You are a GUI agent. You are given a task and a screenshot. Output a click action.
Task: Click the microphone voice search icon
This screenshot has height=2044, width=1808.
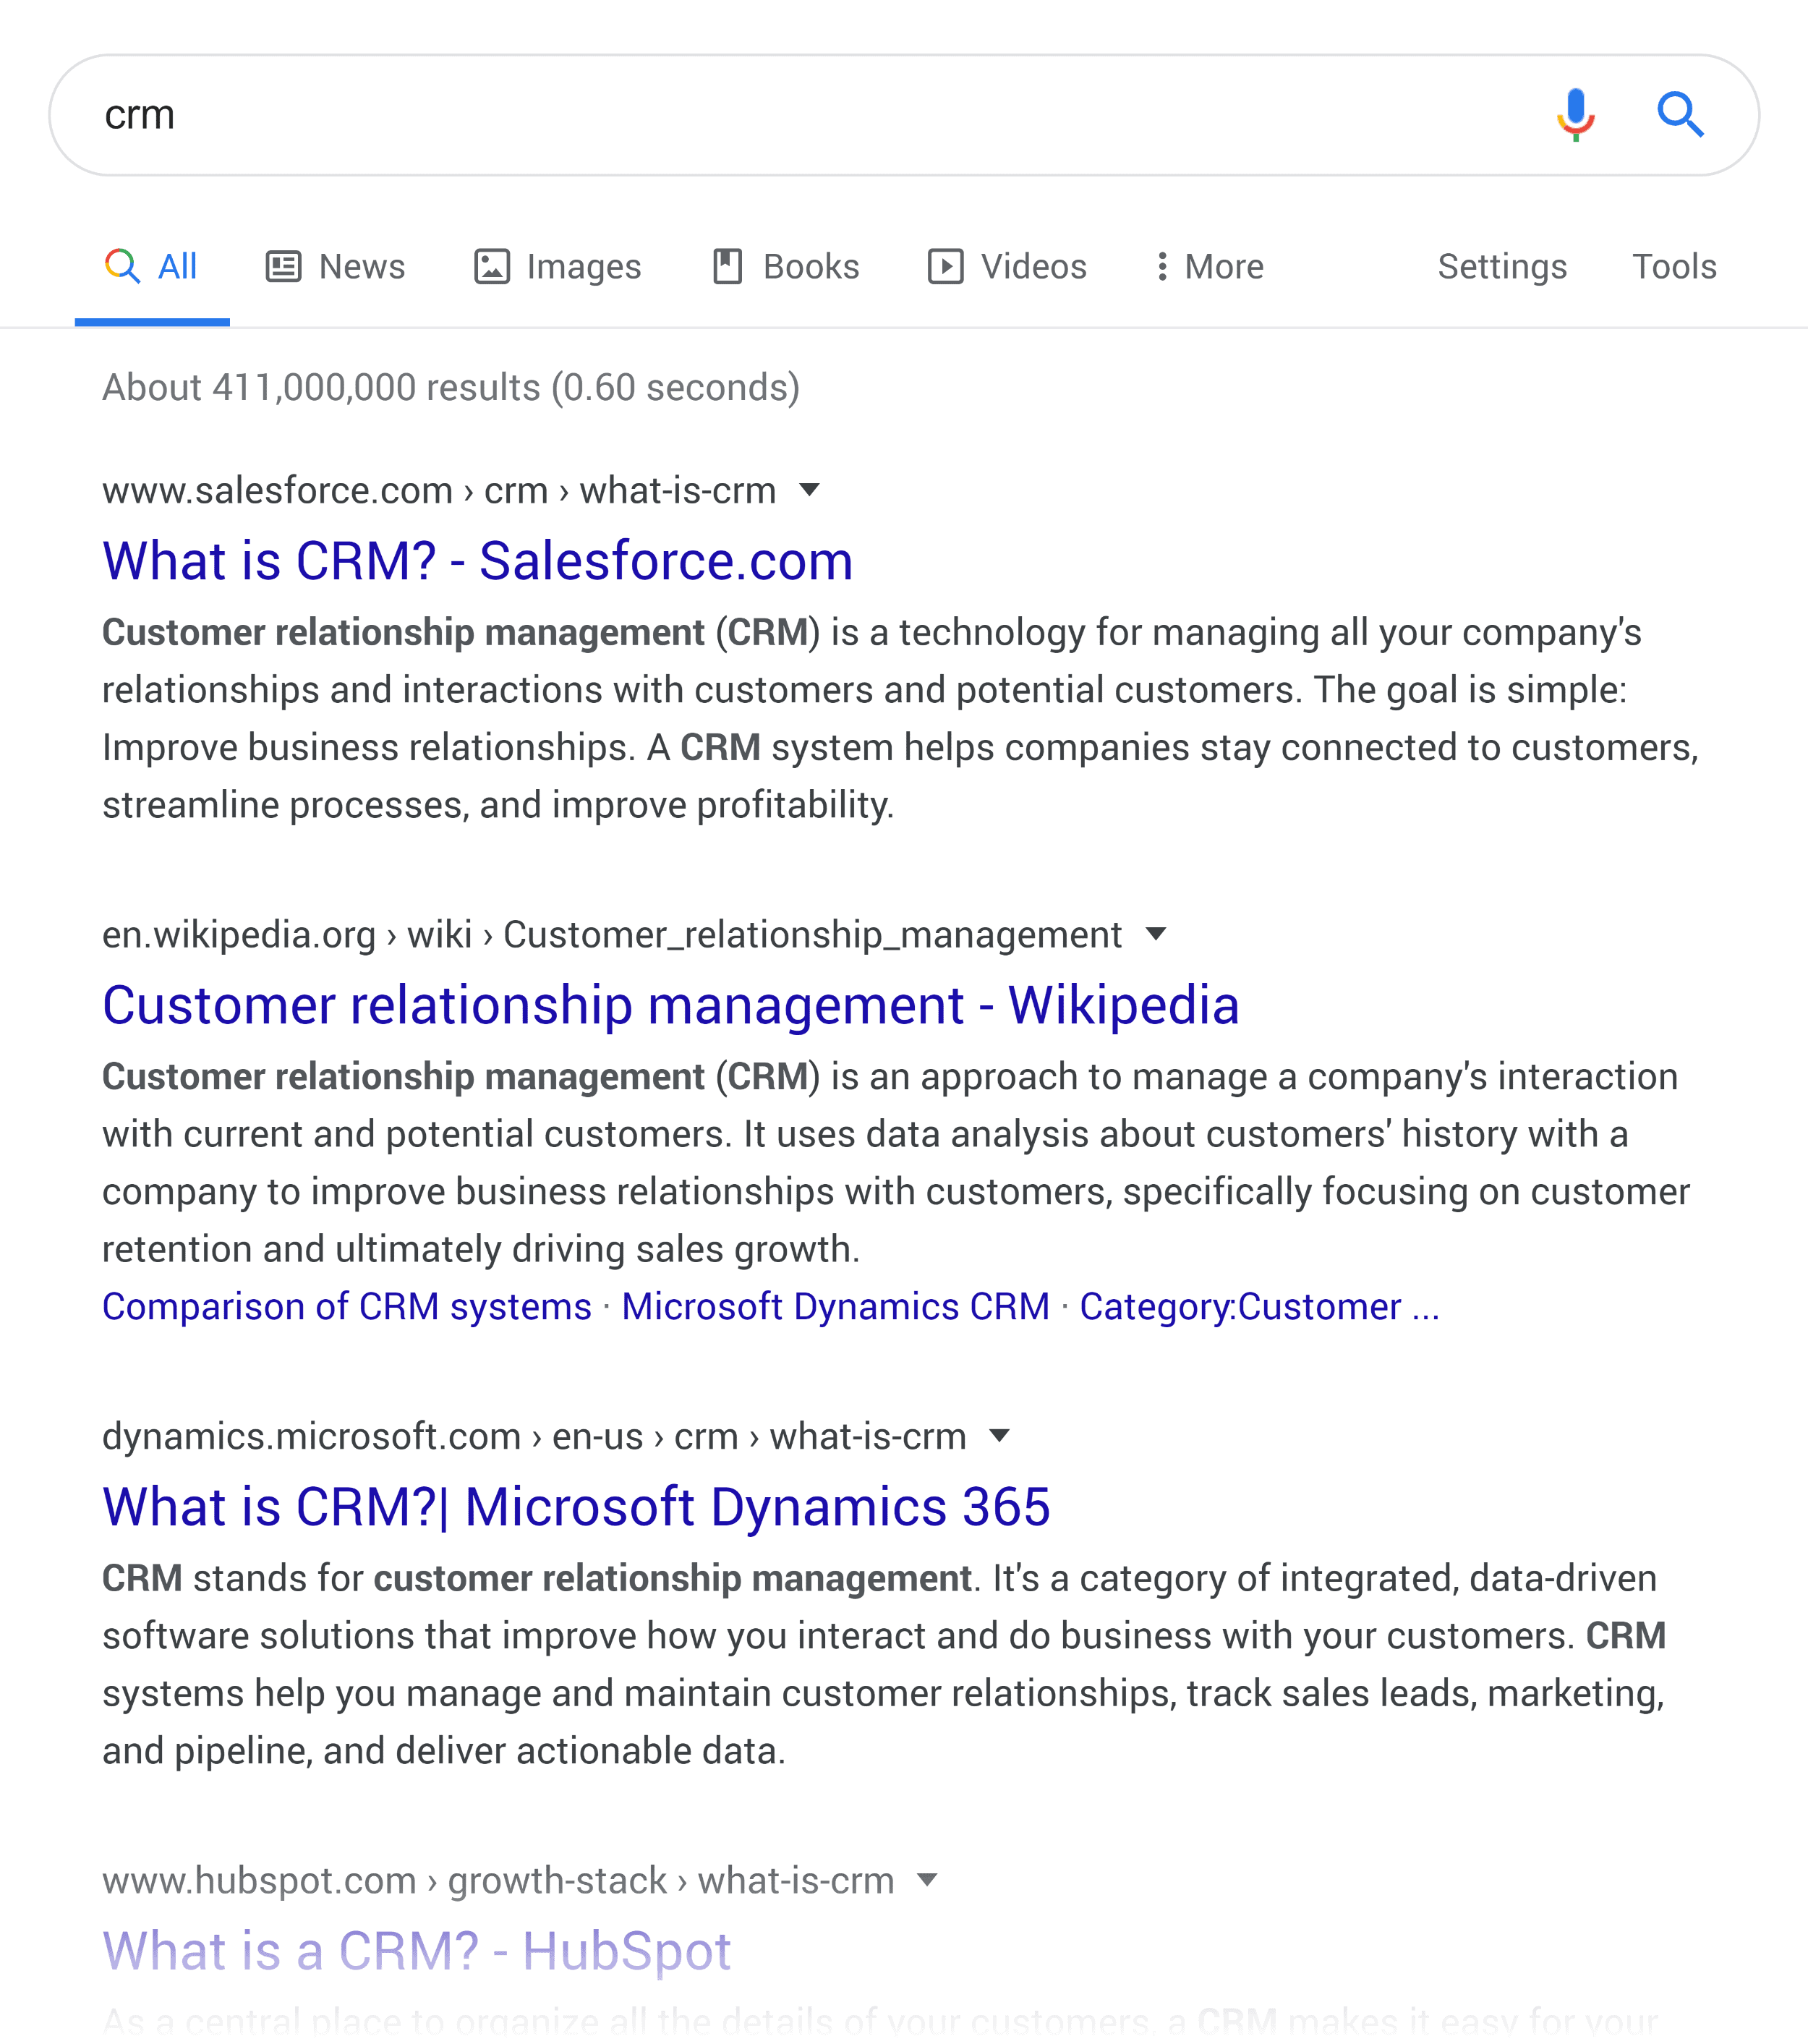pyautogui.click(x=1575, y=115)
